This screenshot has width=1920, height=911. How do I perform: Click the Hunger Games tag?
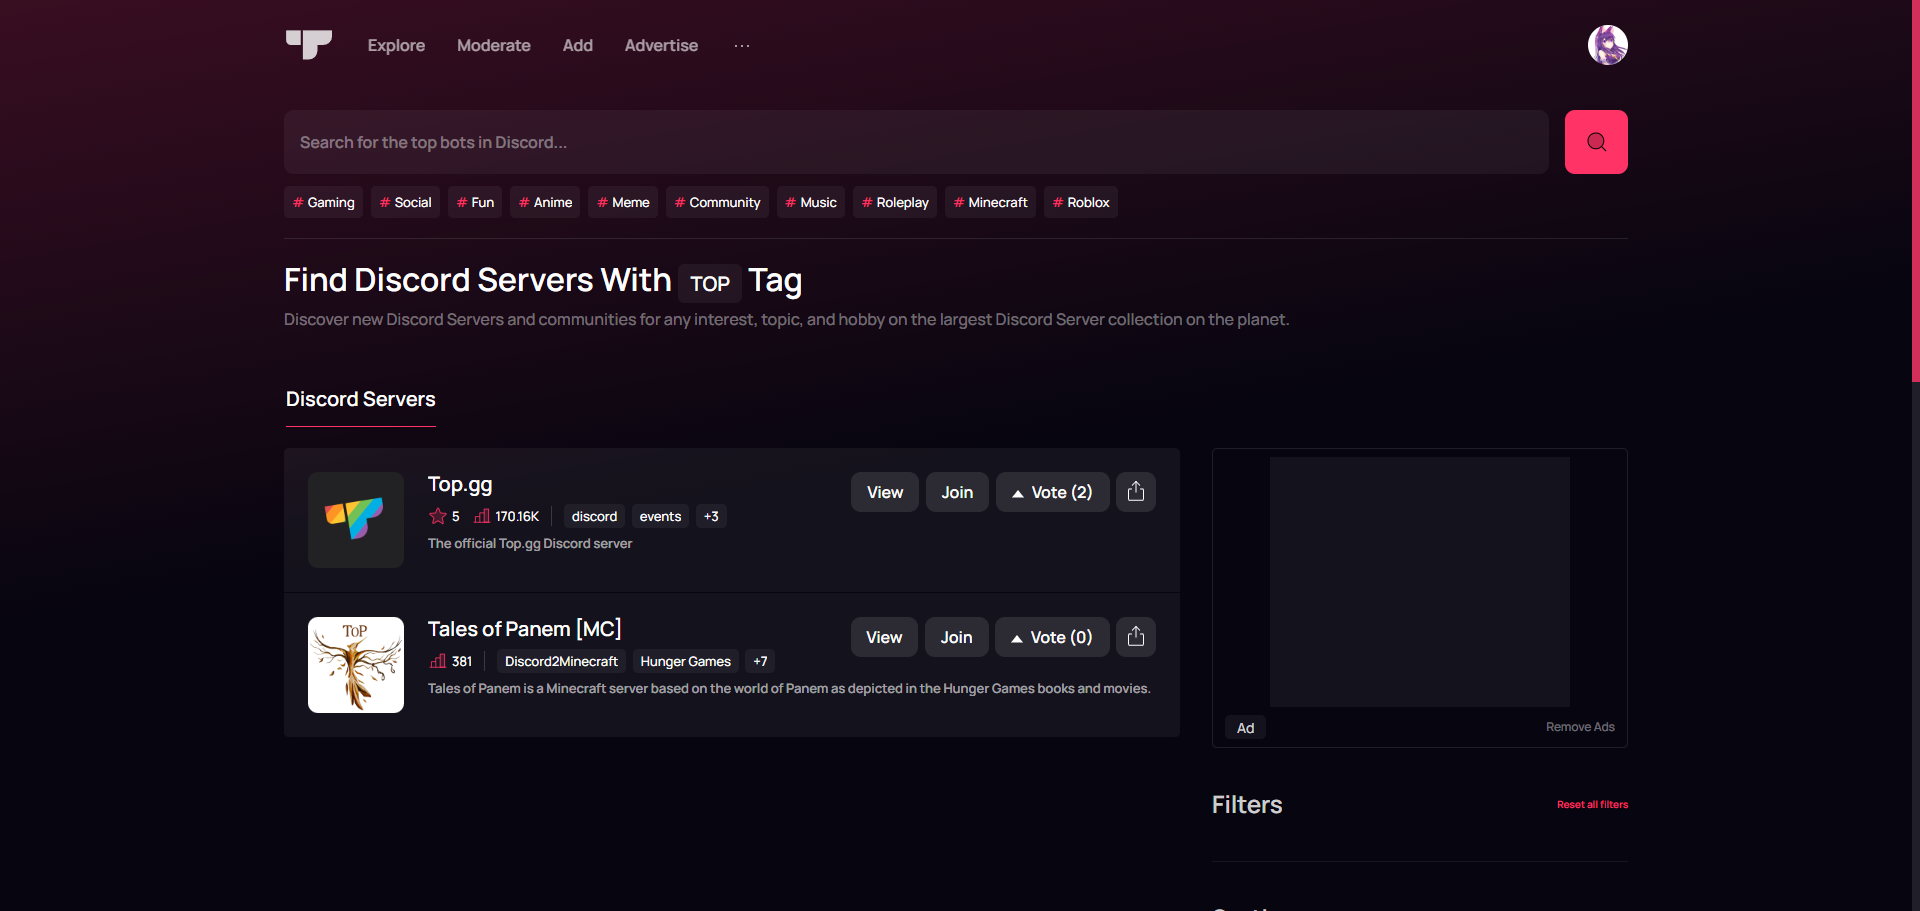click(x=685, y=661)
